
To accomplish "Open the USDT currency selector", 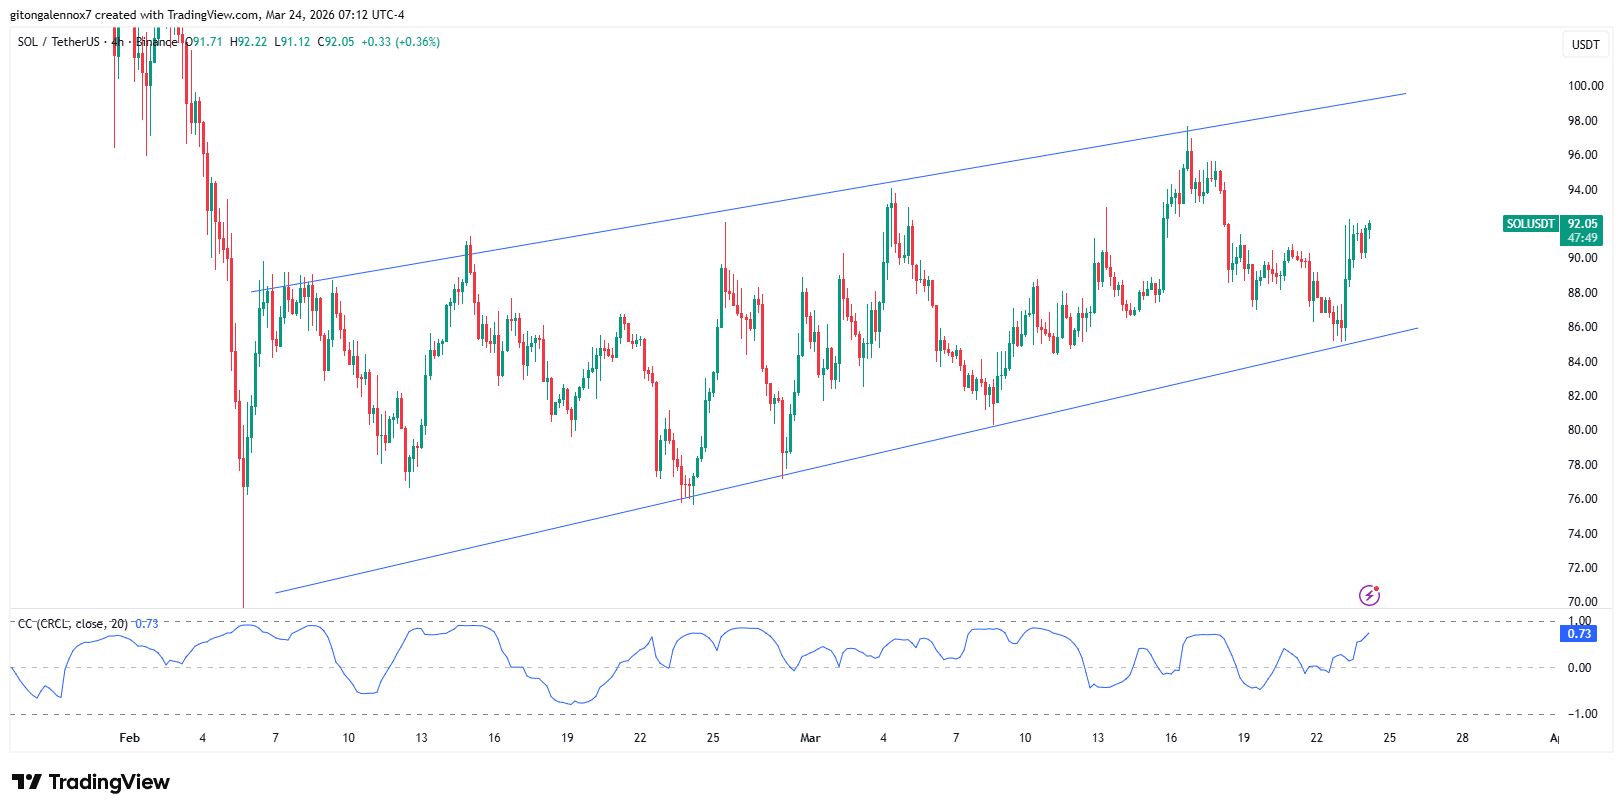I will [x=1585, y=45].
